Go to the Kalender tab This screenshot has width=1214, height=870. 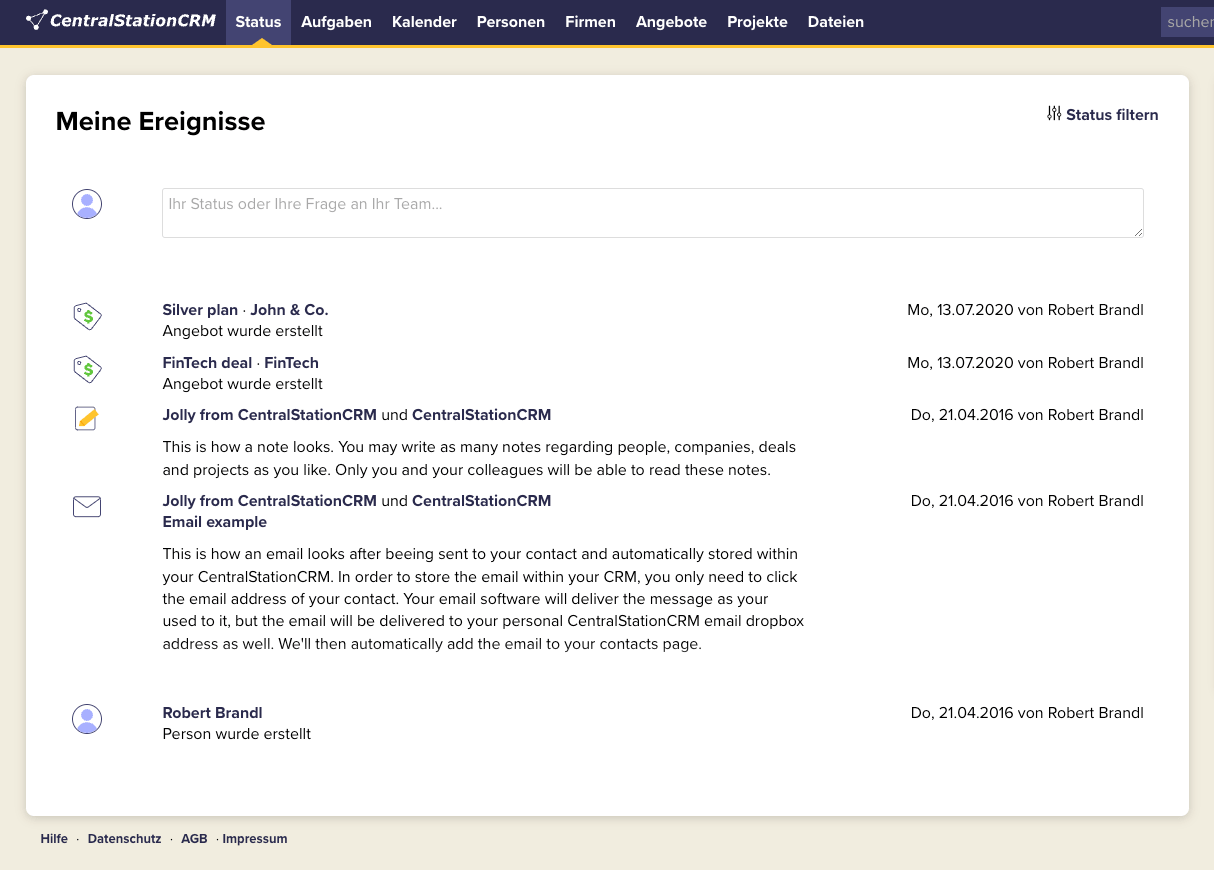(x=424, y=22)
